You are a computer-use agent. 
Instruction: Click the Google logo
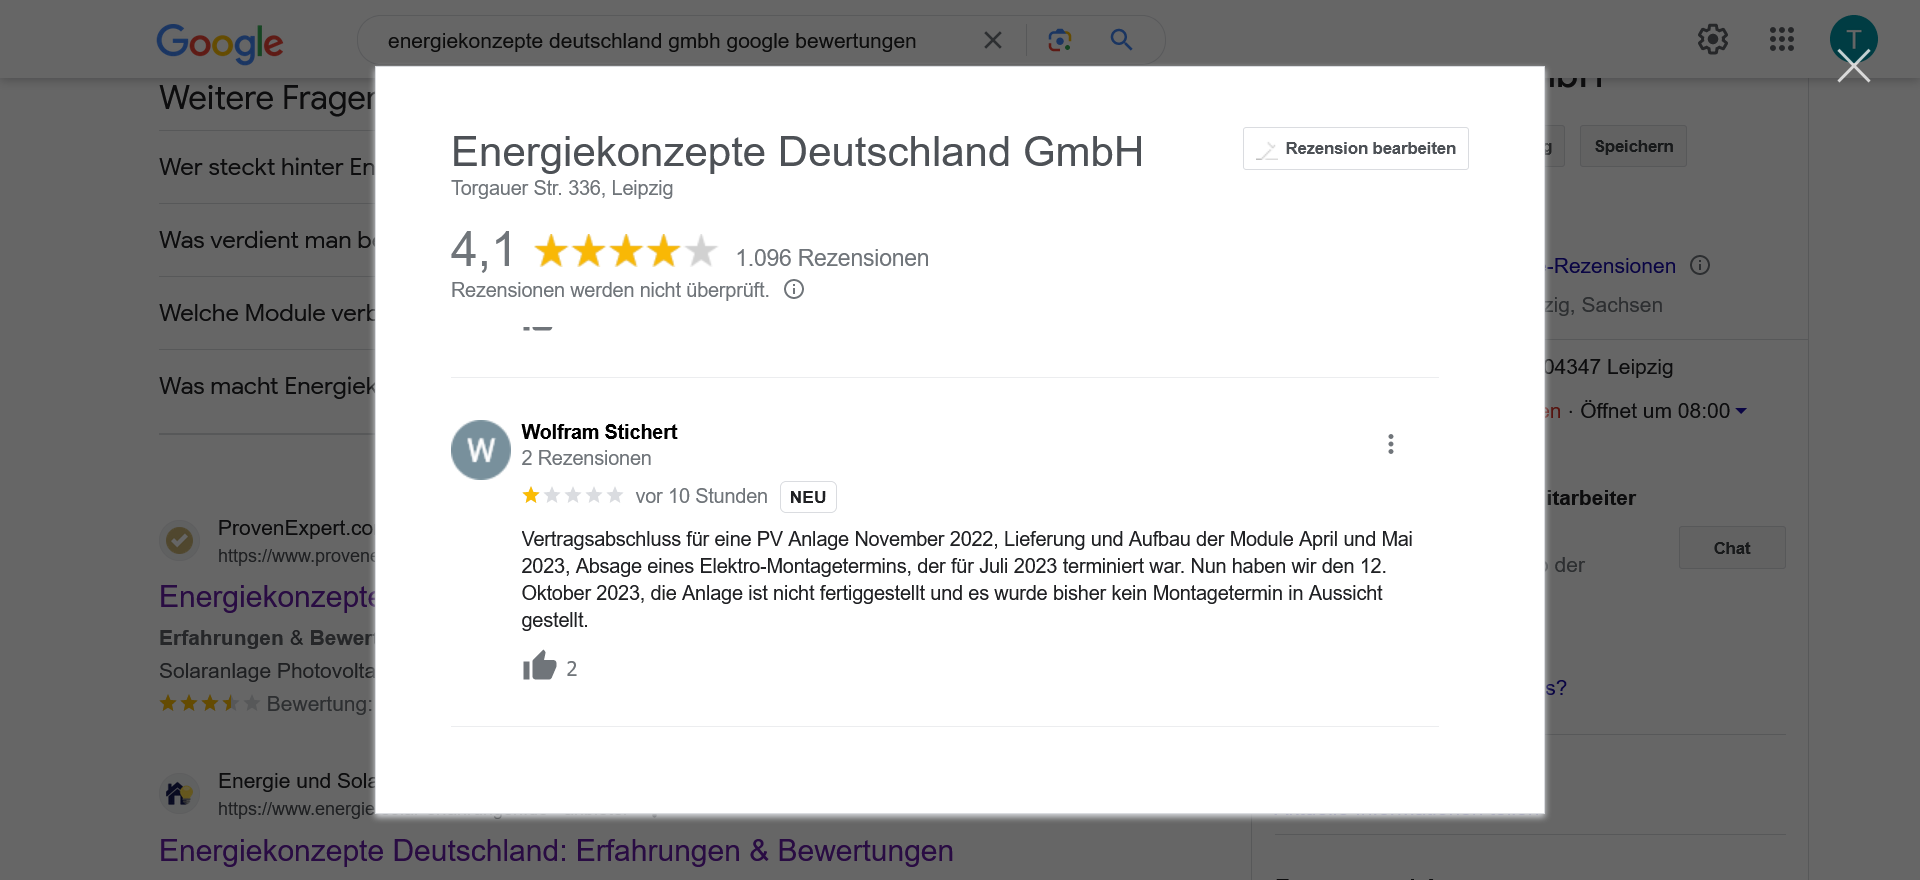click(220, 42)
